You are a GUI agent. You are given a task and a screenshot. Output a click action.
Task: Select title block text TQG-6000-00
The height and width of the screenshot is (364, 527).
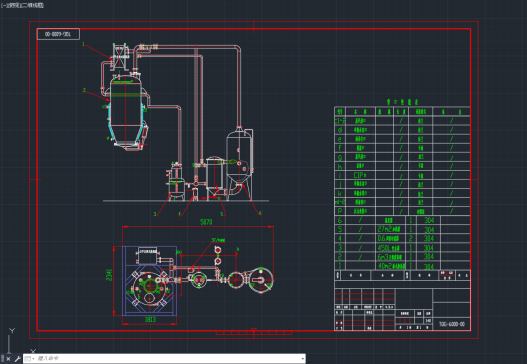[452, 324]
